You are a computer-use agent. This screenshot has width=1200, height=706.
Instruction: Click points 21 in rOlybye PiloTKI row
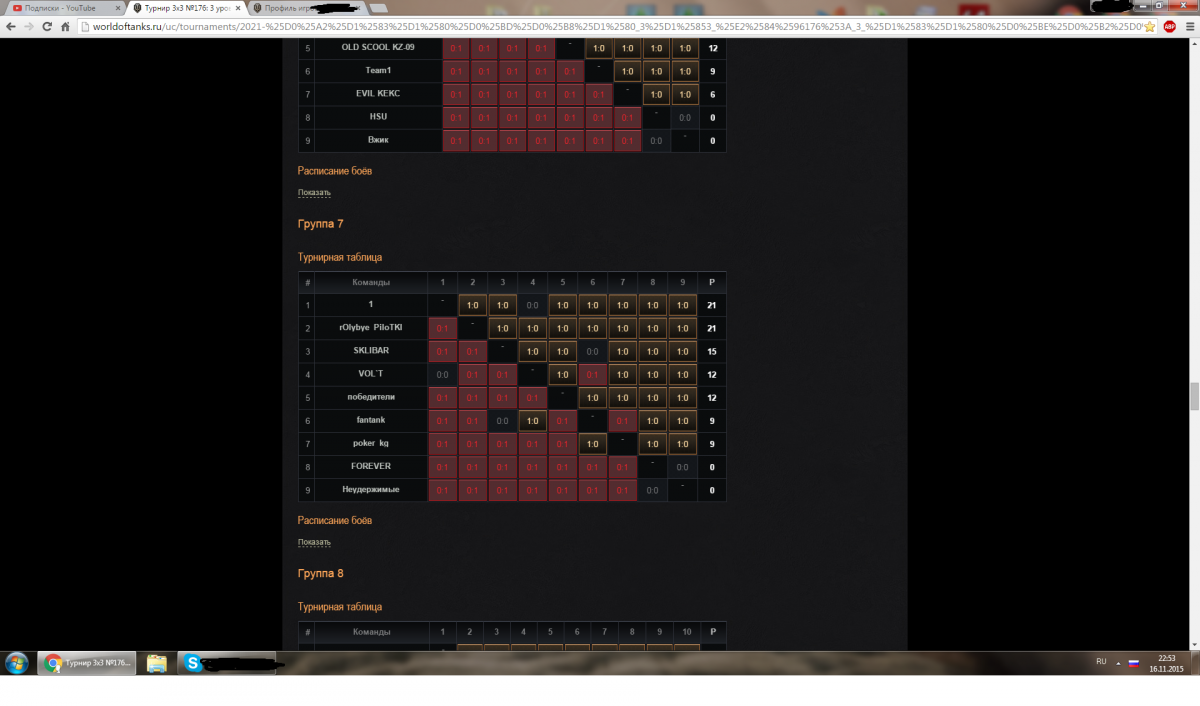[712, 328]
